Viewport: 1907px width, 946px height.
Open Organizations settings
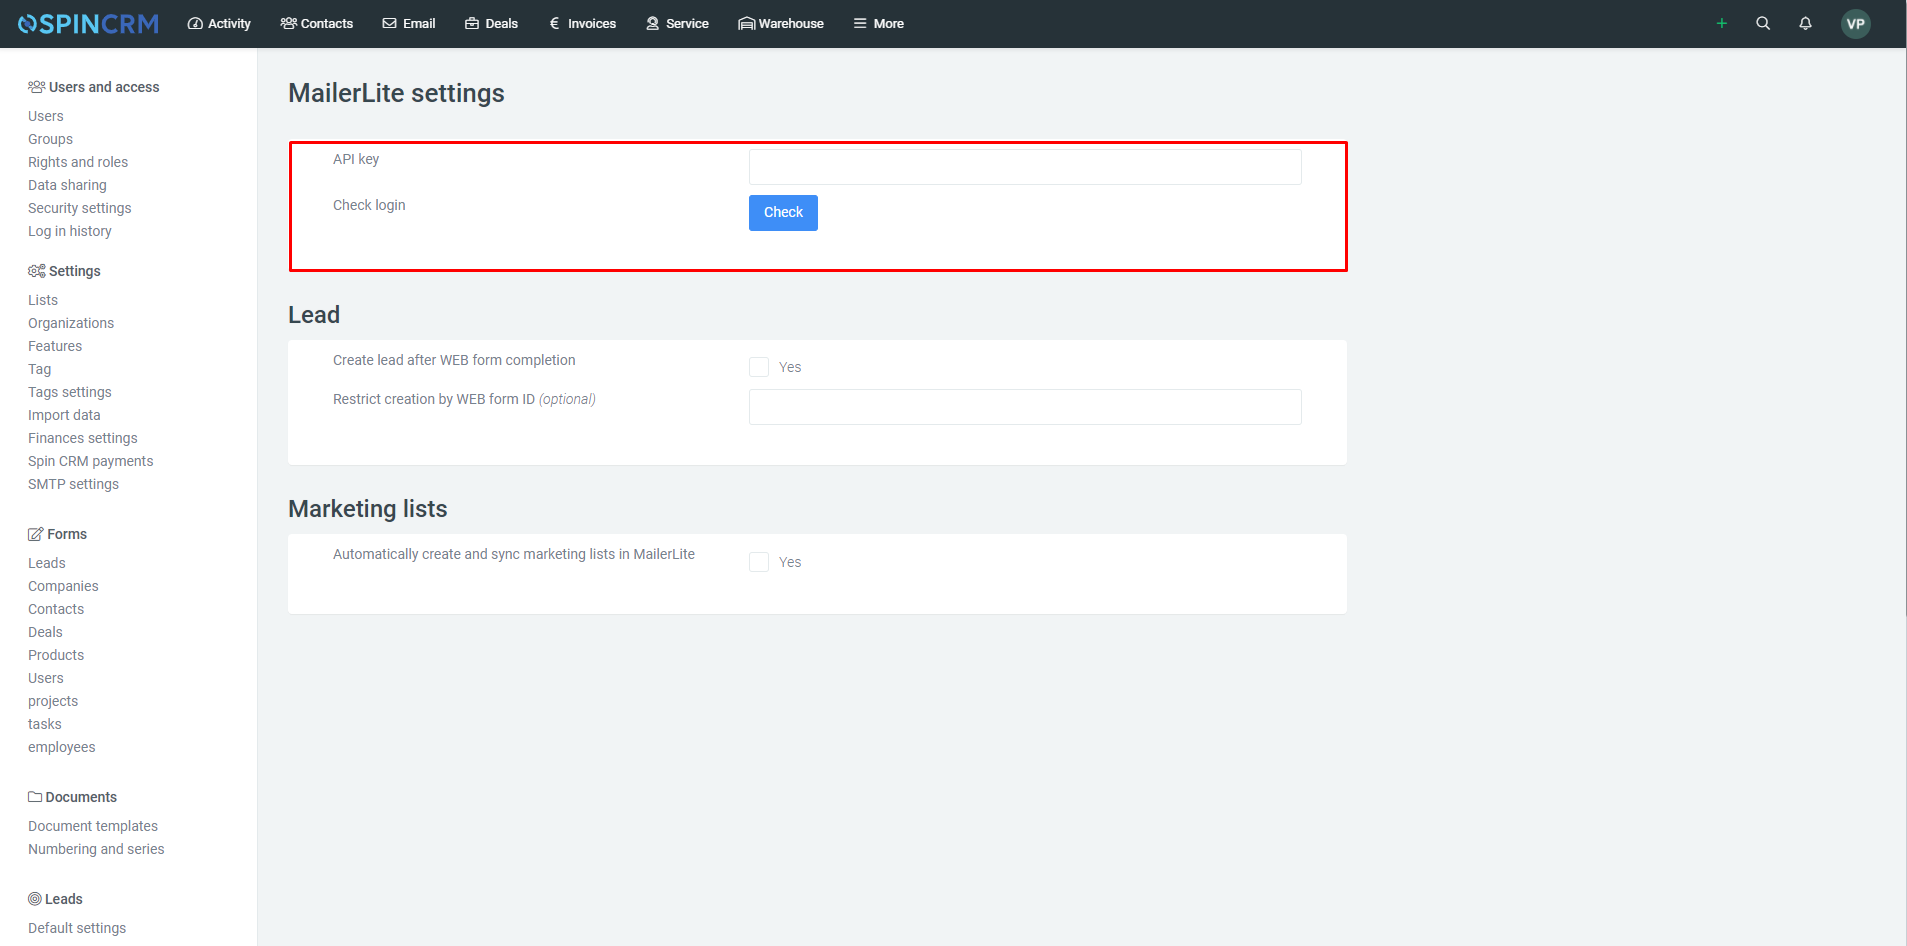click(71, 323)
